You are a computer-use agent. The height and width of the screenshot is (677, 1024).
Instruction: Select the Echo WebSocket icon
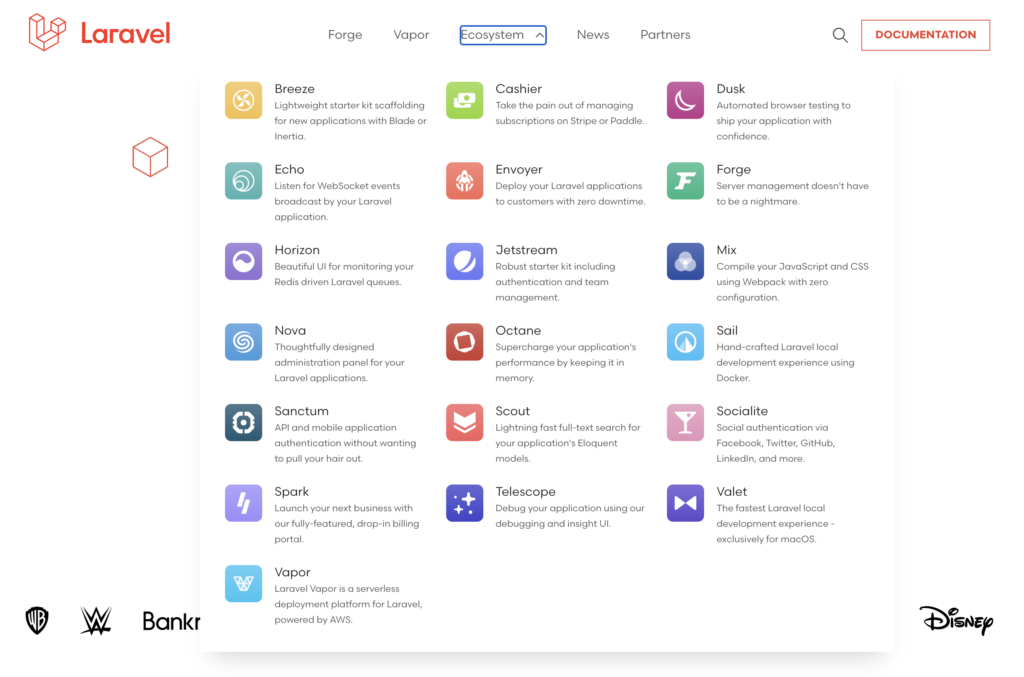click(243, 181)
